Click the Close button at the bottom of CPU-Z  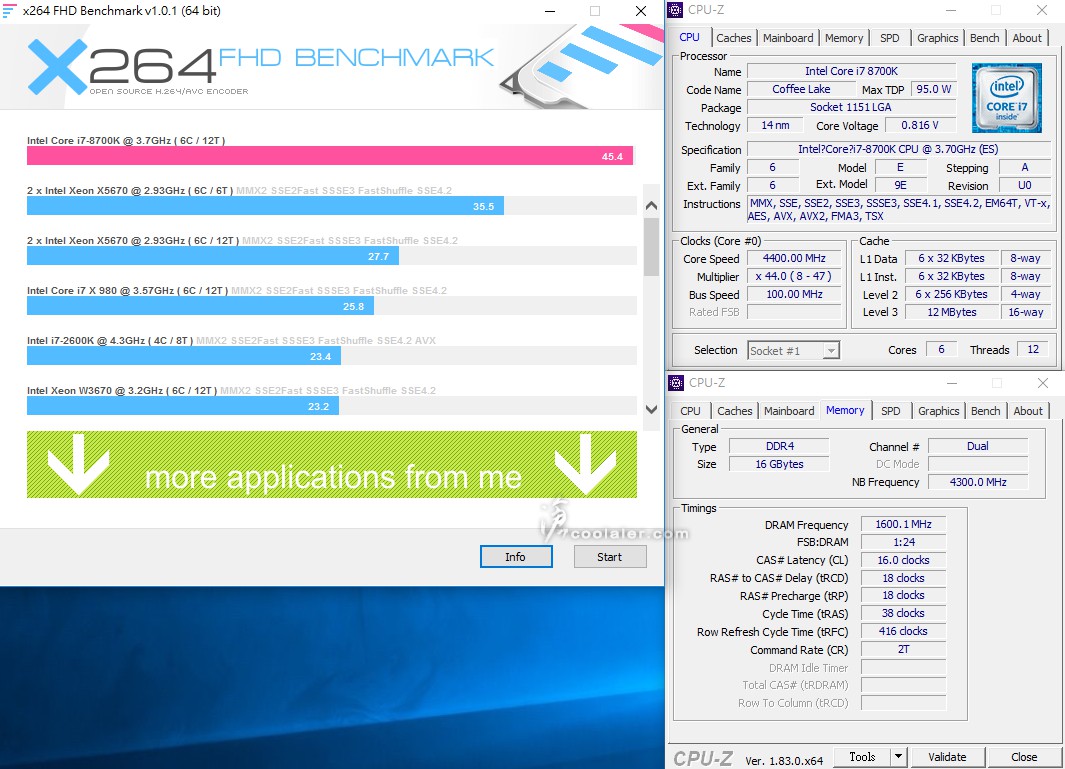pyautogui.click(x=1024, y=757)
